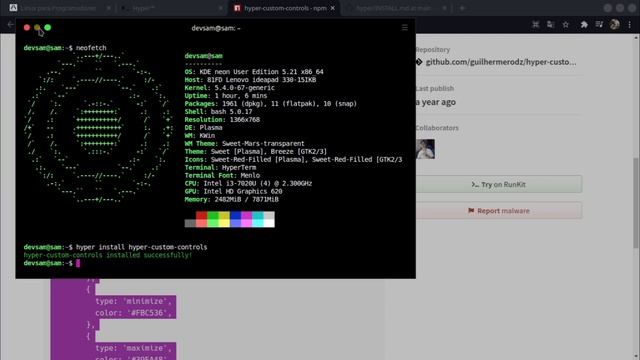Open the media control playlist icon
Image resolution: width=640 pixels, height=360 pixels.
tap(599, 24)
